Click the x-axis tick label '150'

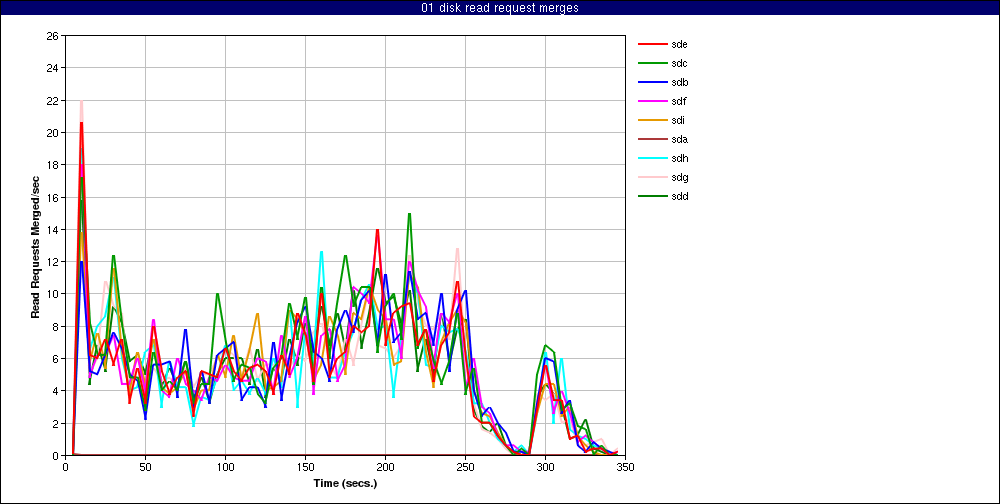coord(305,467)
